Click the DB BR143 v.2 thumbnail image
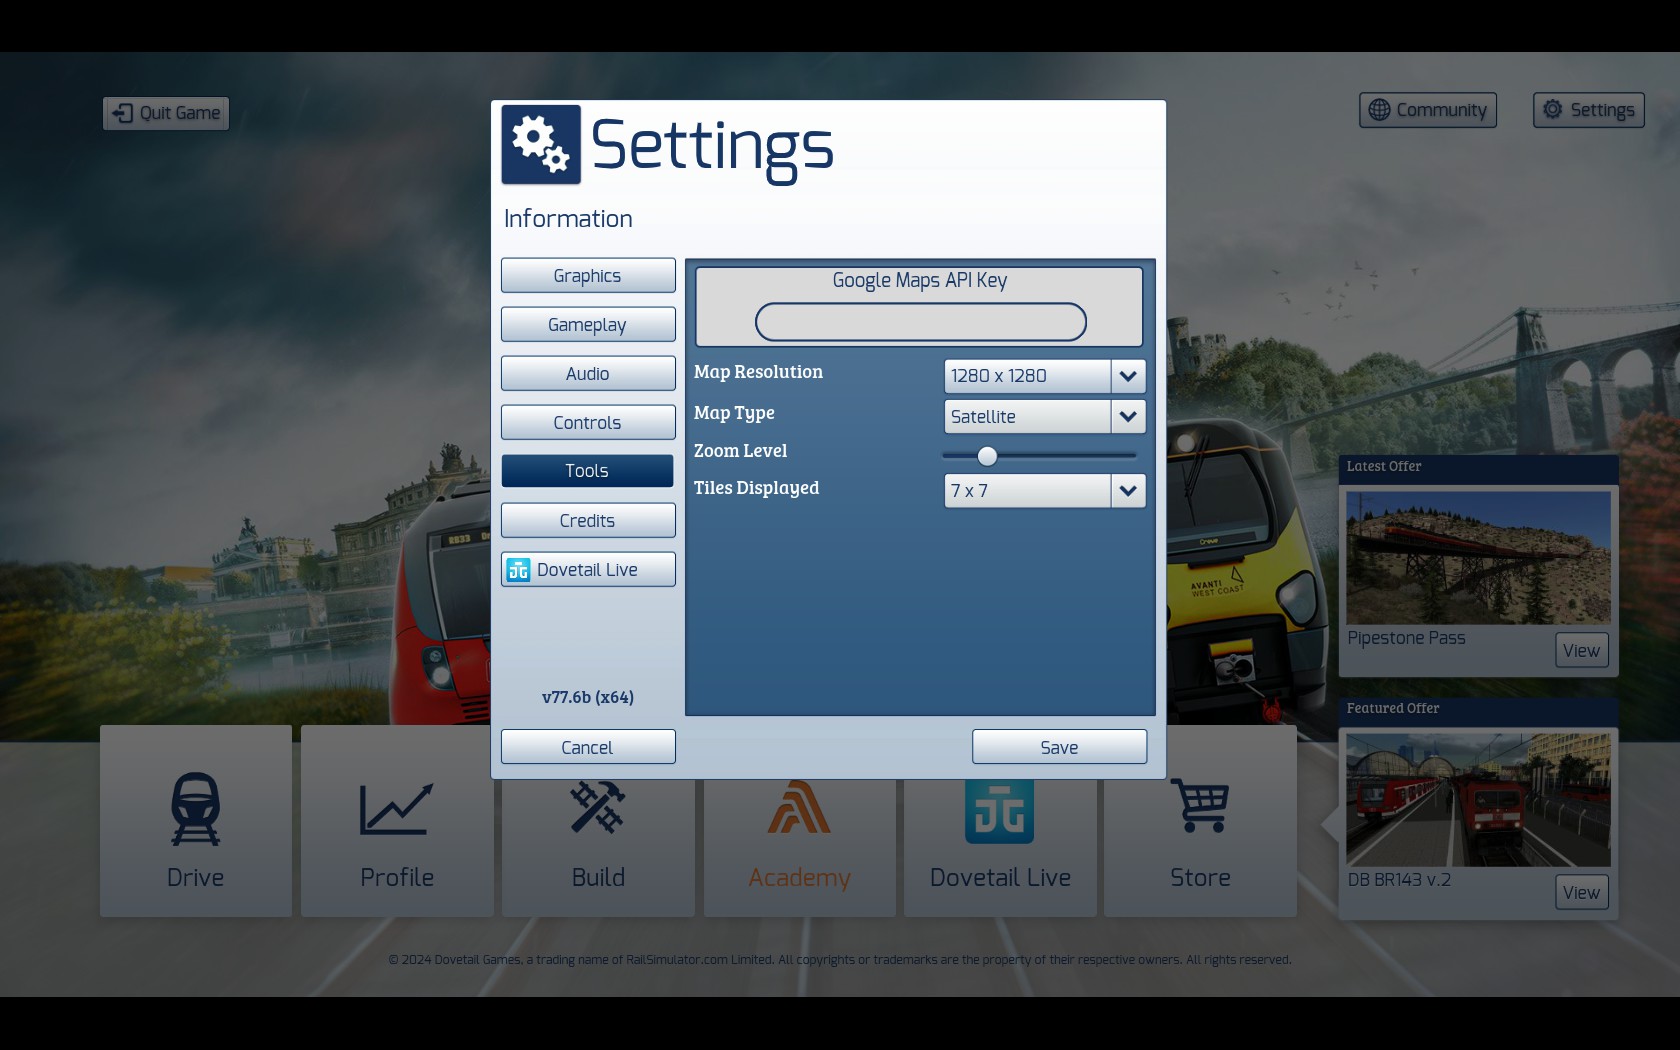The height and width of the screenshot is (1050, 1680). 1478,800
